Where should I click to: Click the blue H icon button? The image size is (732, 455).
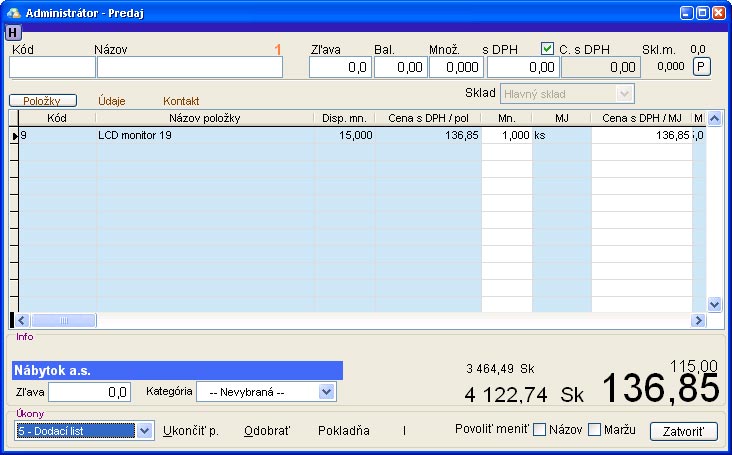(x=13, y=32)
